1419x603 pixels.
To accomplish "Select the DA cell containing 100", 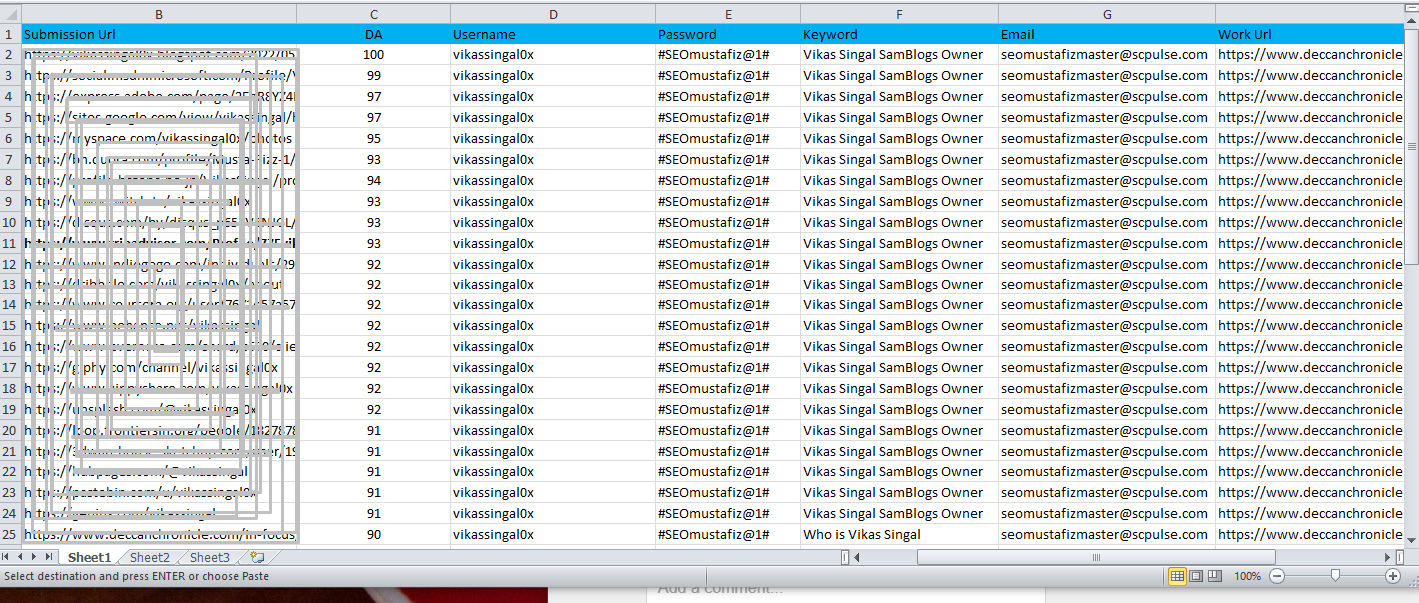I will (x=374, y=54).
